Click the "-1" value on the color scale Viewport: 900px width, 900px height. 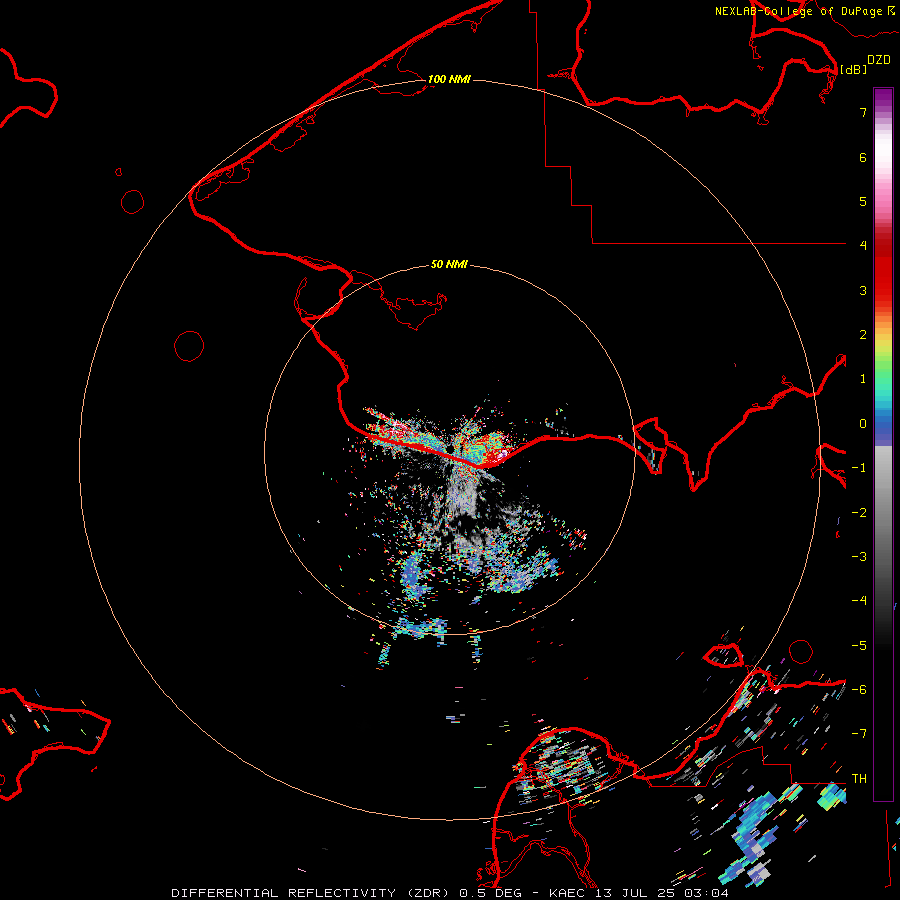pos(859,468)
